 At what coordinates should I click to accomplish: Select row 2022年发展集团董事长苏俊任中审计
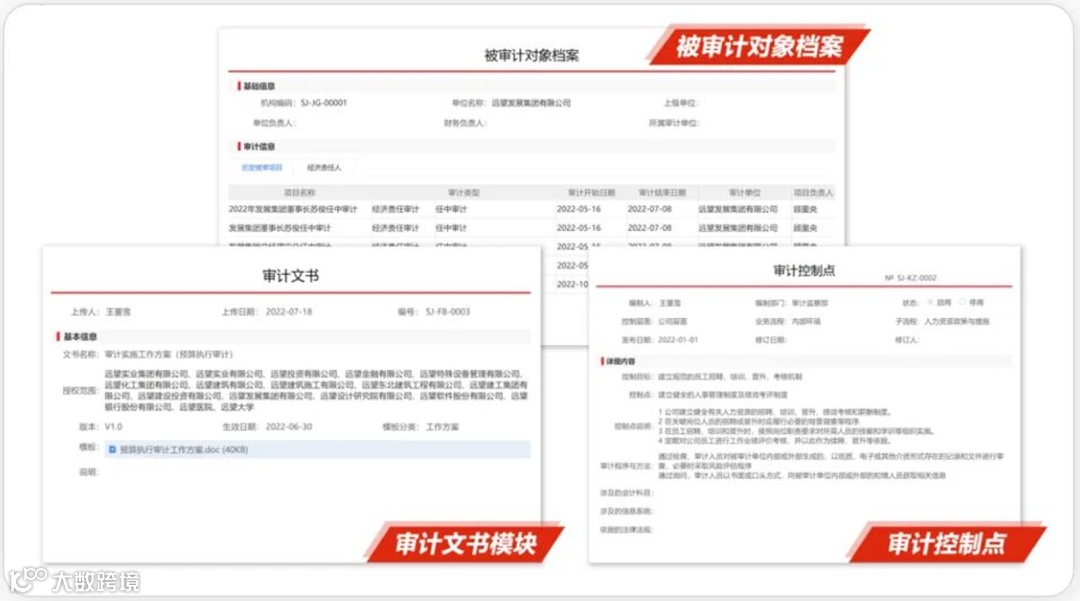click(531, 209)
